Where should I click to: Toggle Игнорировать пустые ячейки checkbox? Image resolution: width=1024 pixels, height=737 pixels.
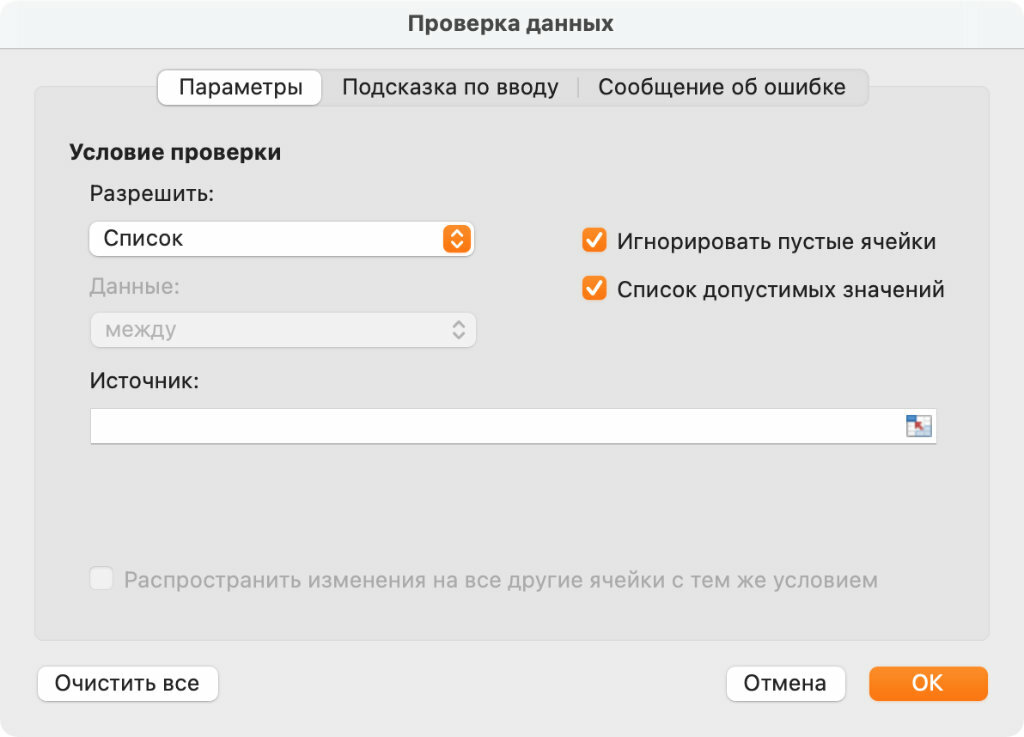coord(594,240)
